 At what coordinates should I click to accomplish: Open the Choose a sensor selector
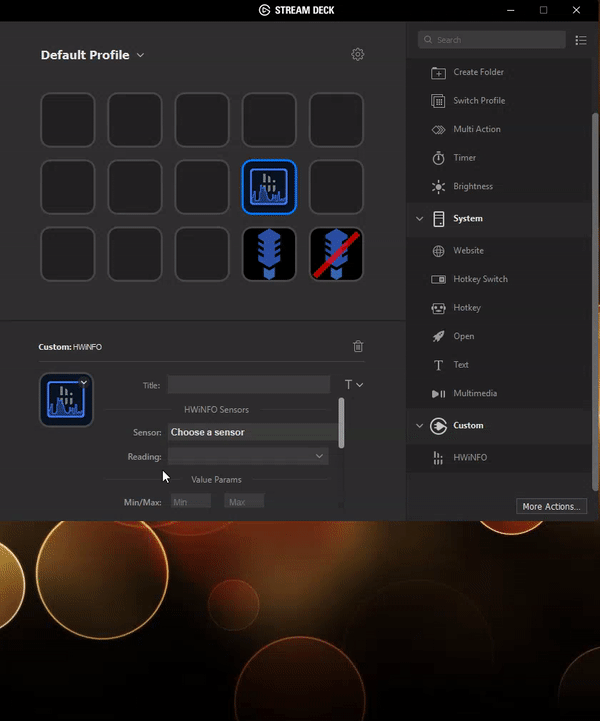(x=252, y=432)
